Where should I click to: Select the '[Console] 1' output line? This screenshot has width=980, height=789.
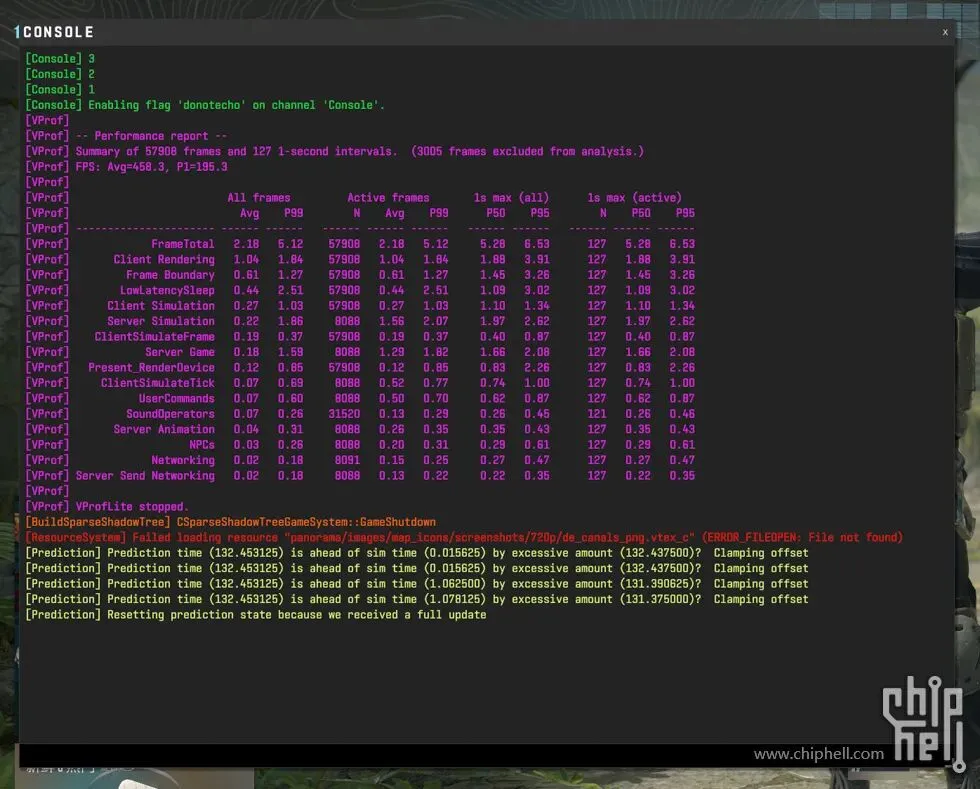[60, 89]
